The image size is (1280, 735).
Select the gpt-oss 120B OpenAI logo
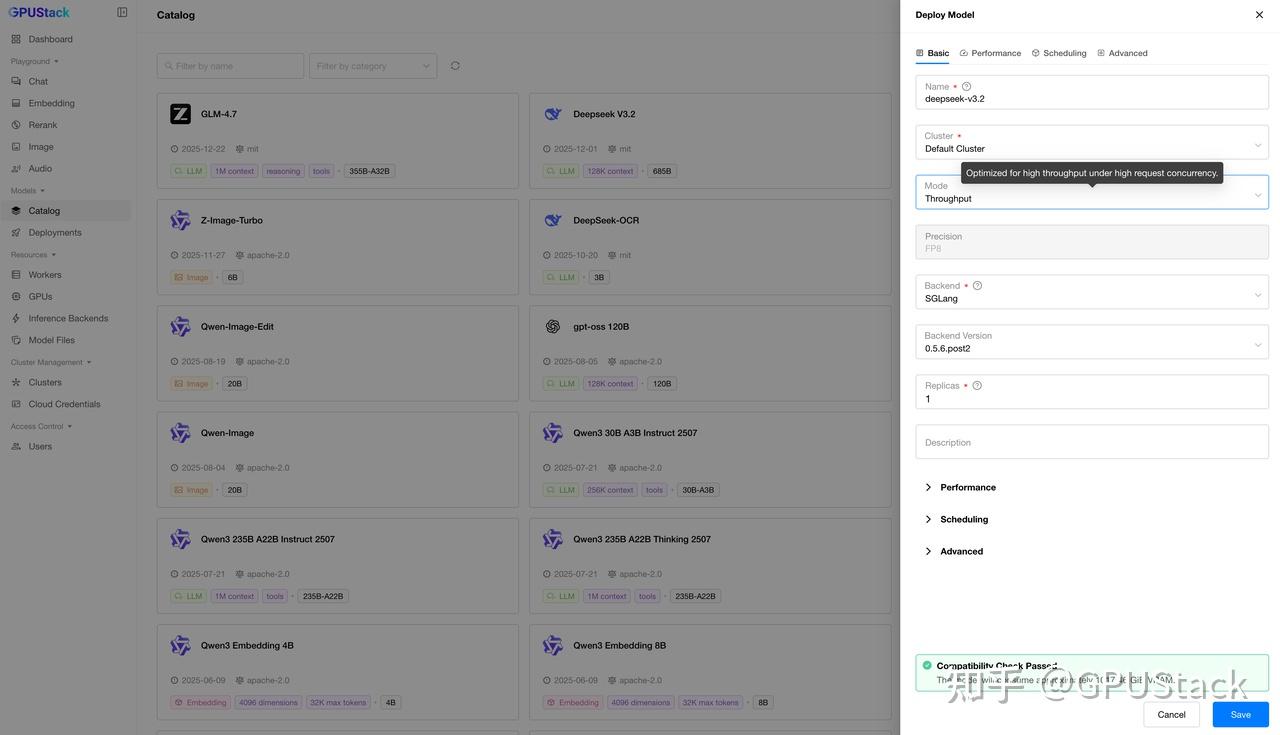click(553, 327)
